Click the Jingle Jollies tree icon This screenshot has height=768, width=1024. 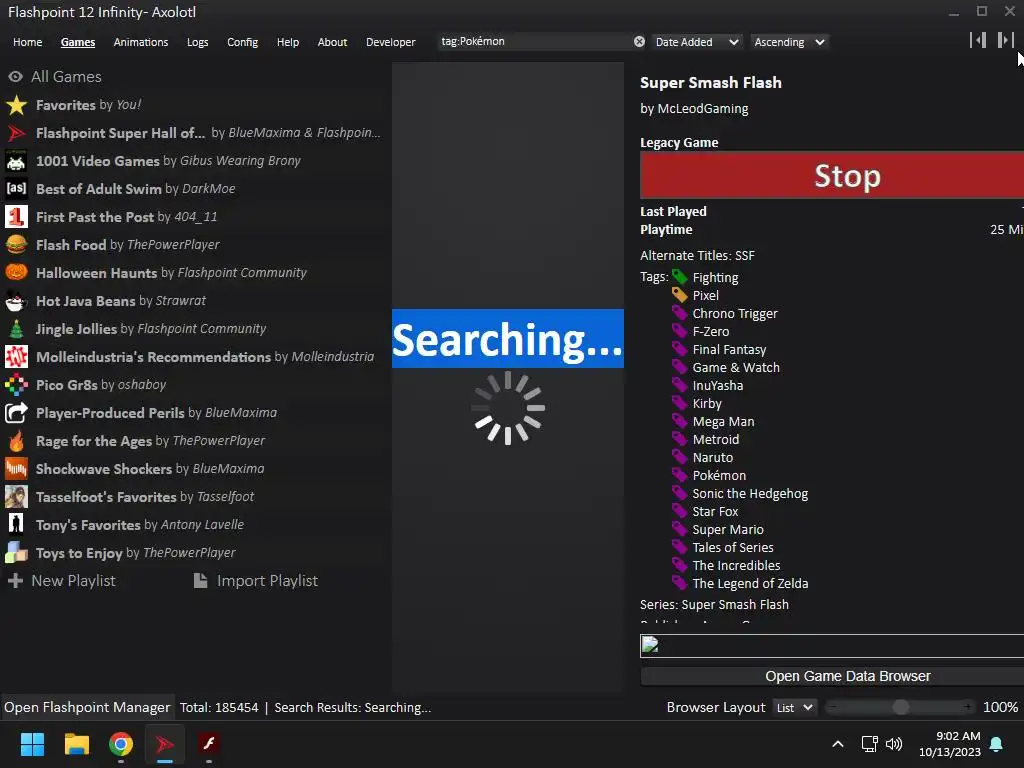tap(16, 329)
